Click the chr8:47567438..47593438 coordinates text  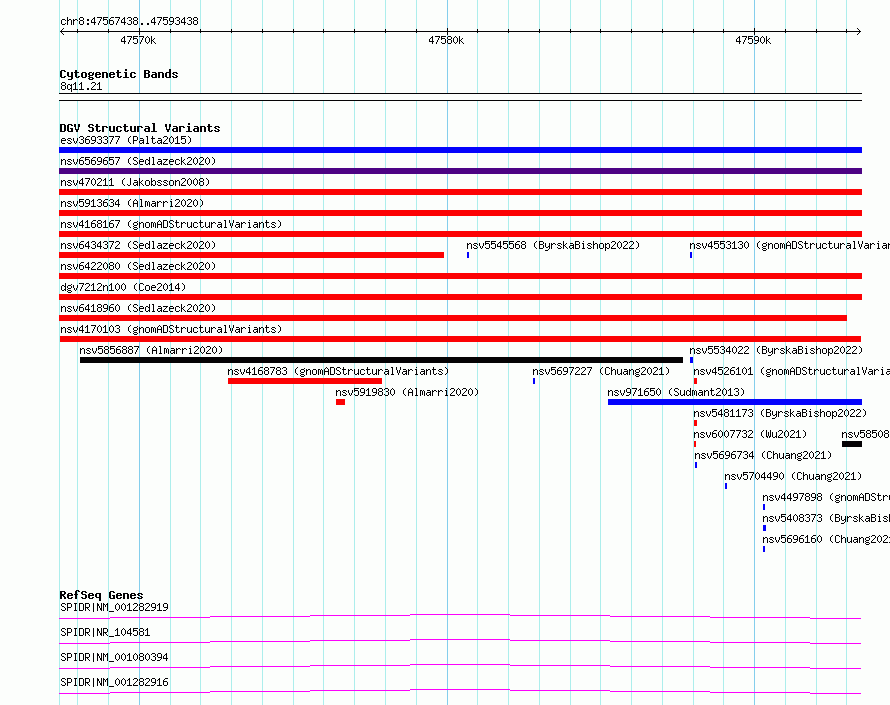(x=129, y=22)
